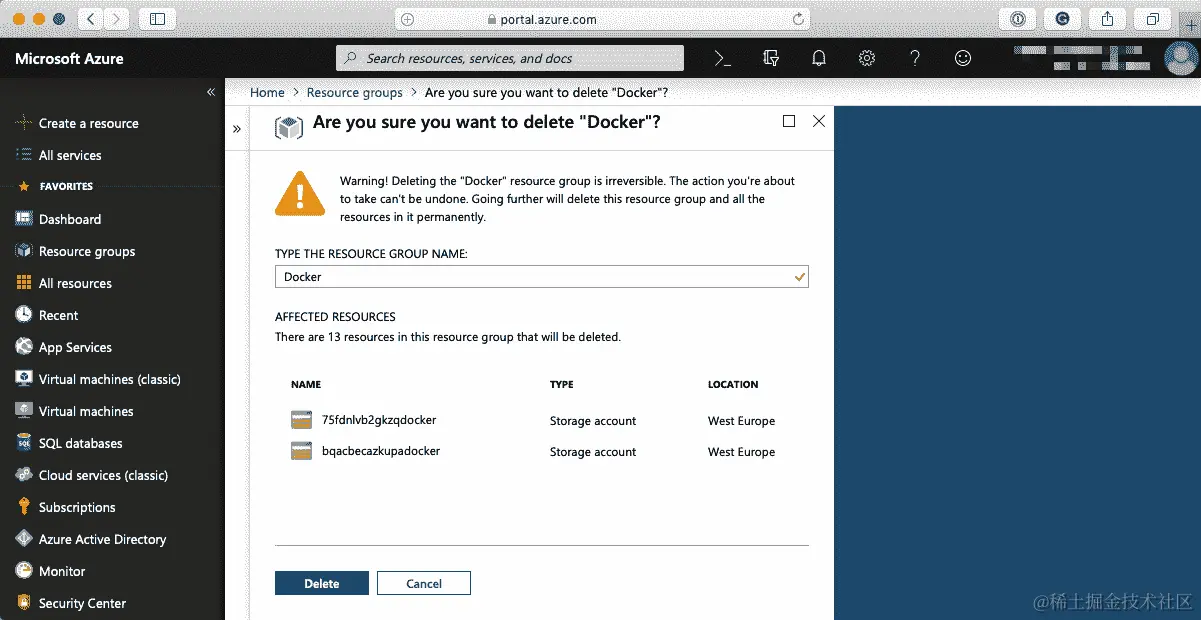Click Security Center shield icon
The image size is (1201, 620).
(24, 603)
